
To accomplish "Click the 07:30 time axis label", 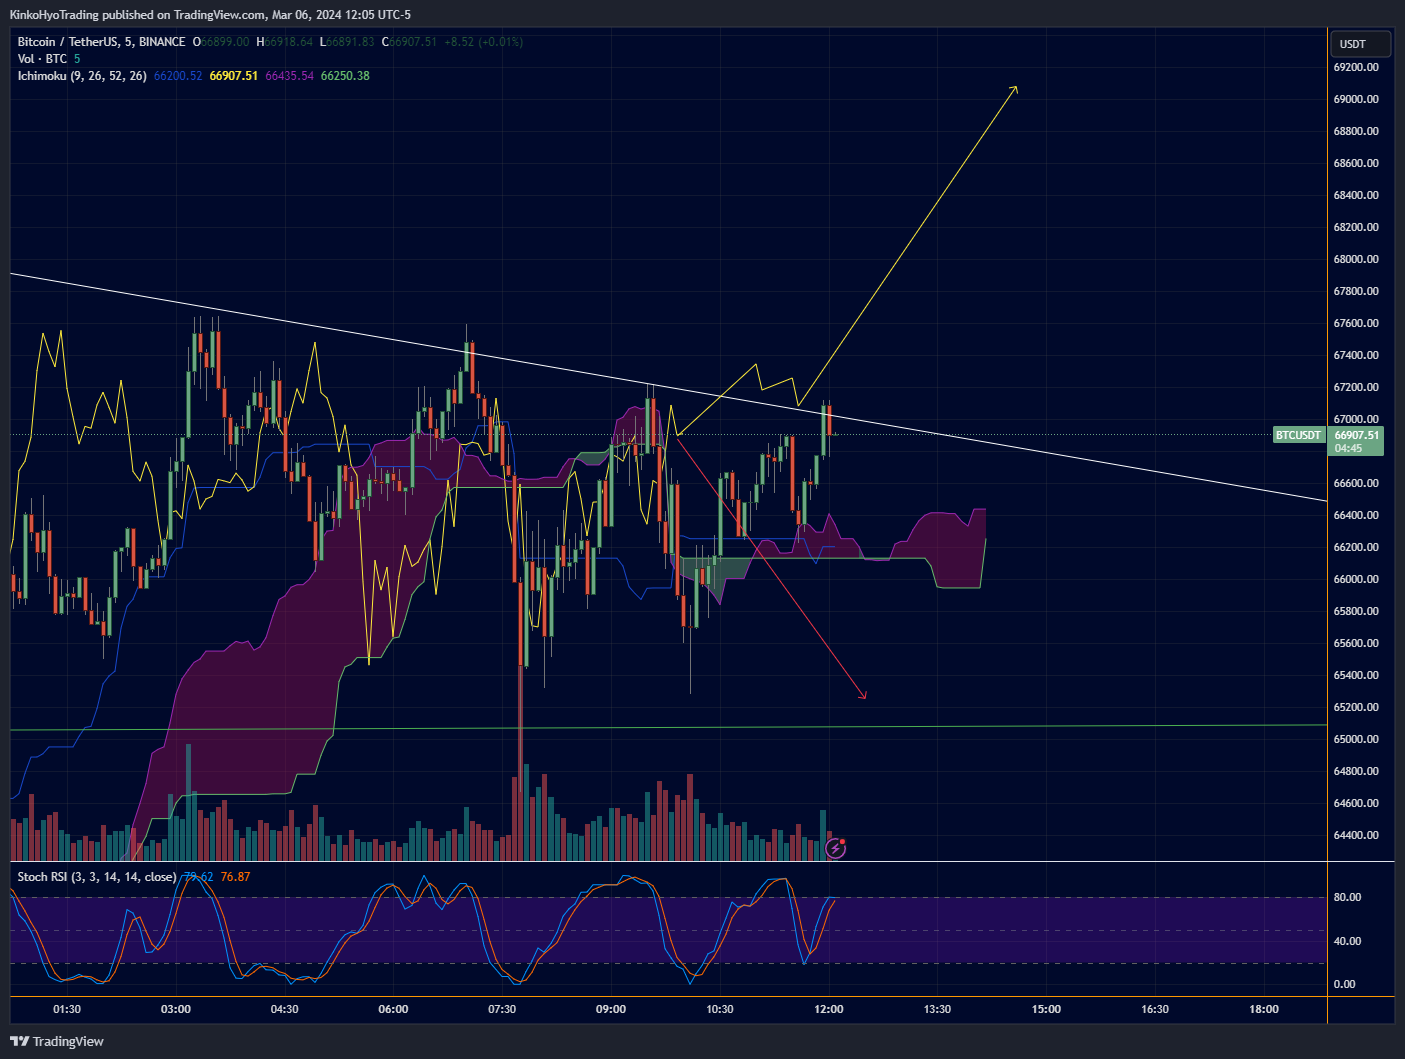I will coord(502,1009).
